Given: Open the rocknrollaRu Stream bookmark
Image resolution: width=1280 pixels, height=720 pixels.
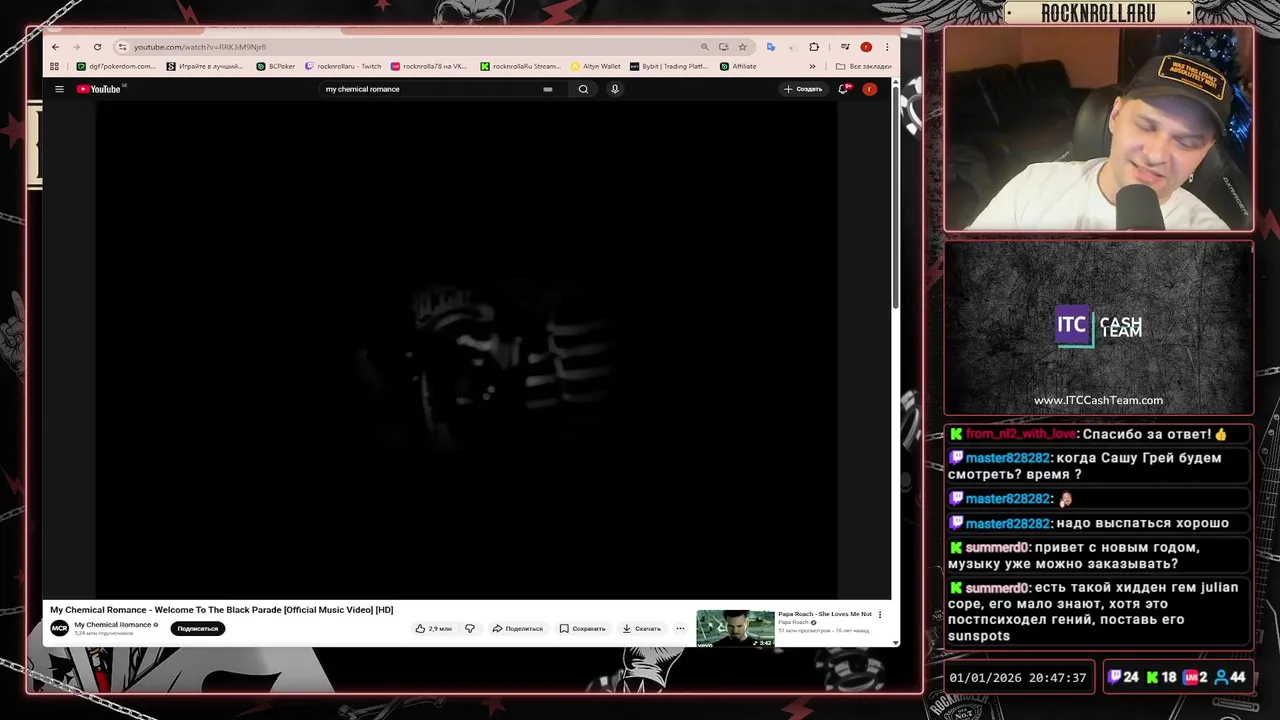Looking at the screenshot, I should (520, 66).
